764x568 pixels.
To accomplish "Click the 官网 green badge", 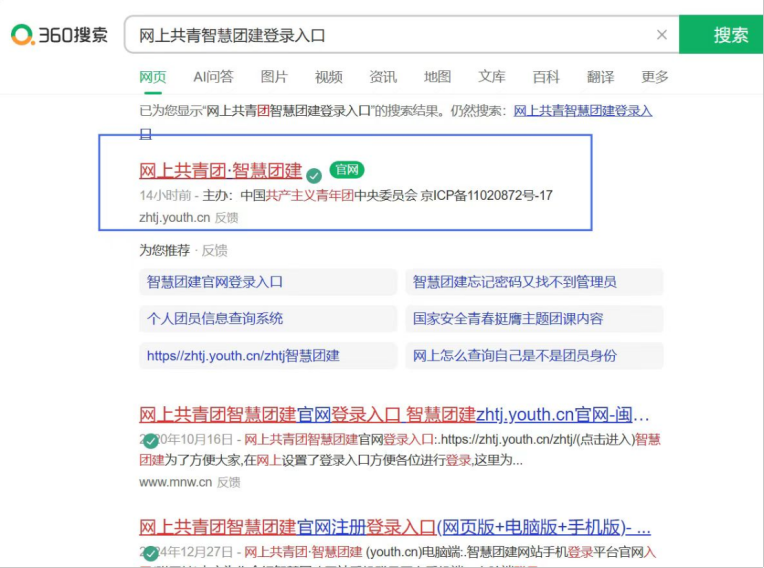I will [x=347, y=170].
